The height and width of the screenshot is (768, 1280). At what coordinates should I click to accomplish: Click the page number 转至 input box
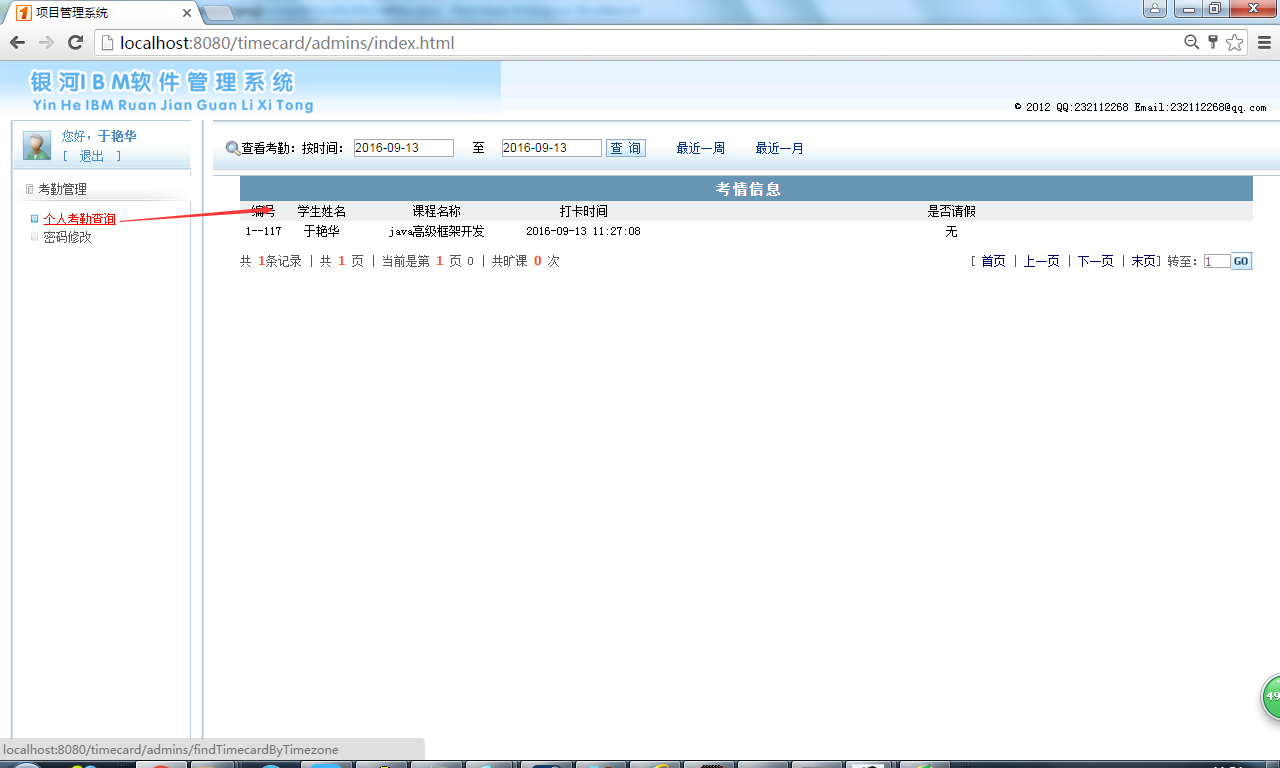(x=1216, y=260)
